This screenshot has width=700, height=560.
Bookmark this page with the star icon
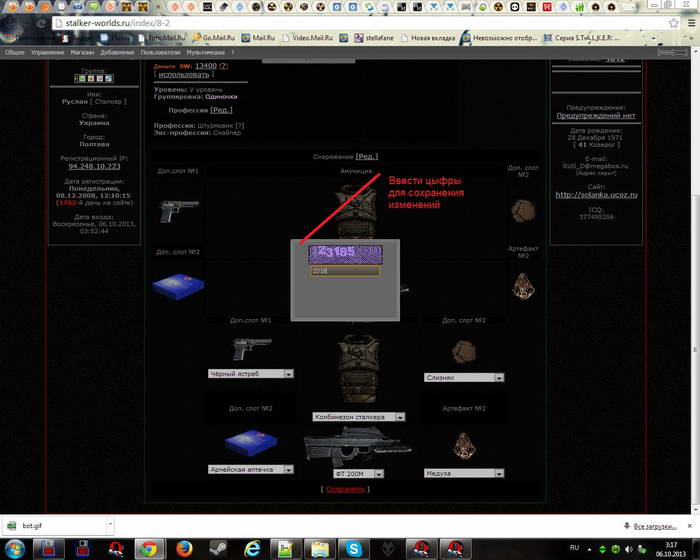(x=674, y=23)
